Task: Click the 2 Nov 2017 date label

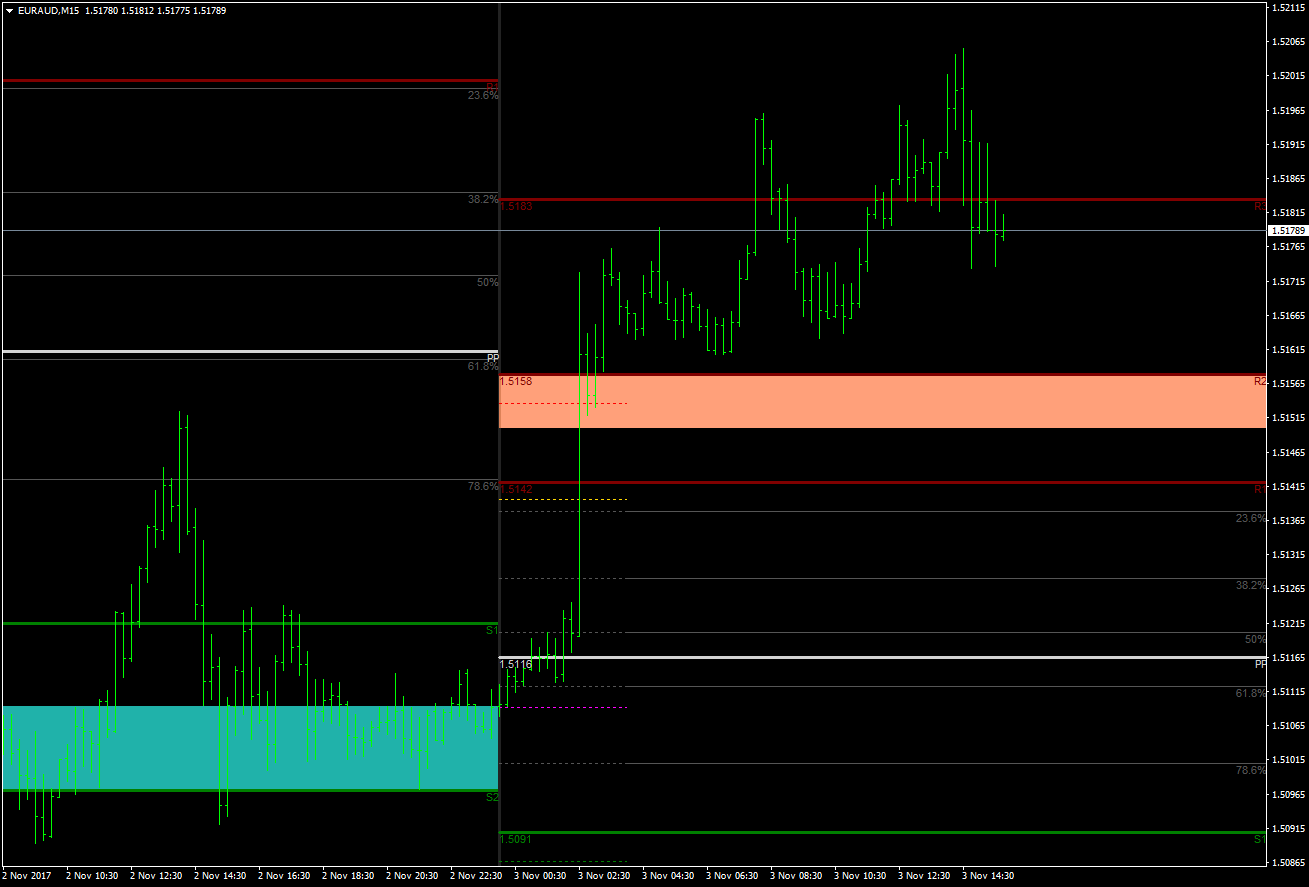Action: pyautogui.click(x=28, y=876)
